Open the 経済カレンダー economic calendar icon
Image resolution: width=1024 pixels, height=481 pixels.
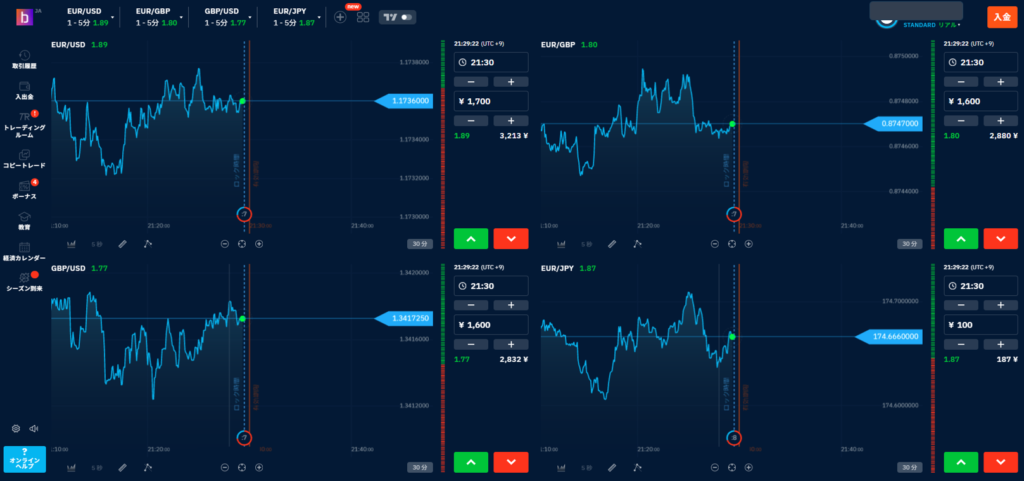tap(24, 248)
